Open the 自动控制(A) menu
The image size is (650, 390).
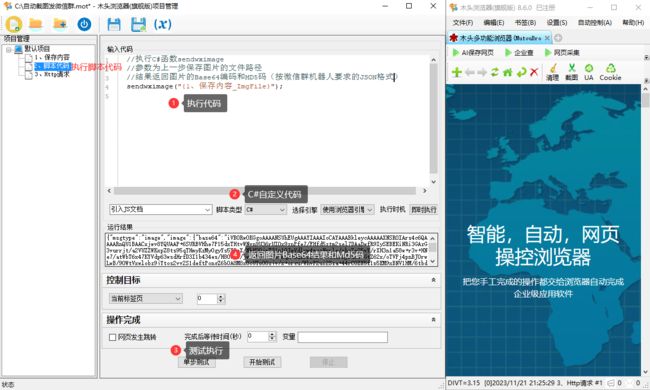click(x=595, y=22)
